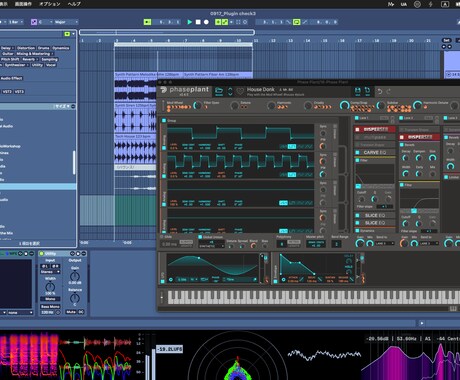Toggle the CARVE EQ effect on or off
Viewport: 460px width, 380px height.
point(358,152)
